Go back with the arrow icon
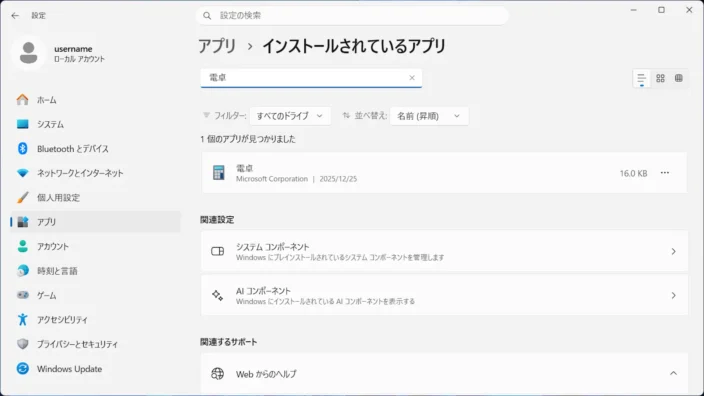704x396 pixels. 15,16
